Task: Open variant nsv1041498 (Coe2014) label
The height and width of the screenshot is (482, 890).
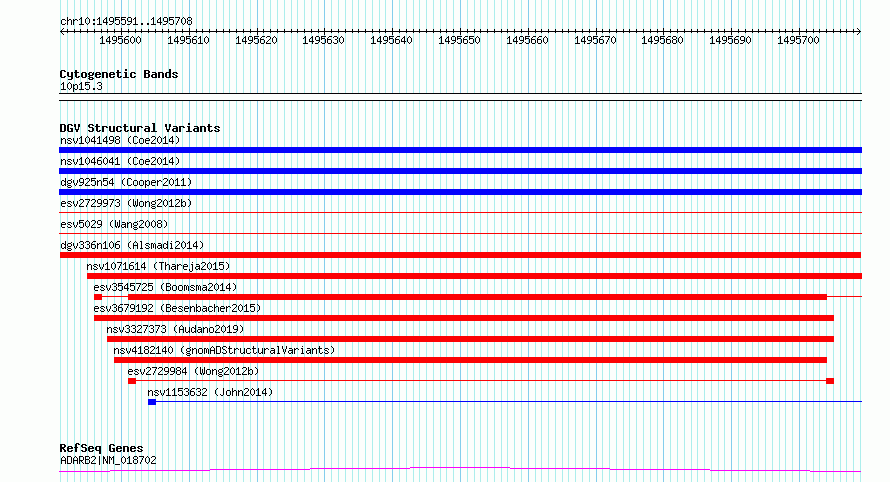Action: pyautogui.click(x=120, y=140)
